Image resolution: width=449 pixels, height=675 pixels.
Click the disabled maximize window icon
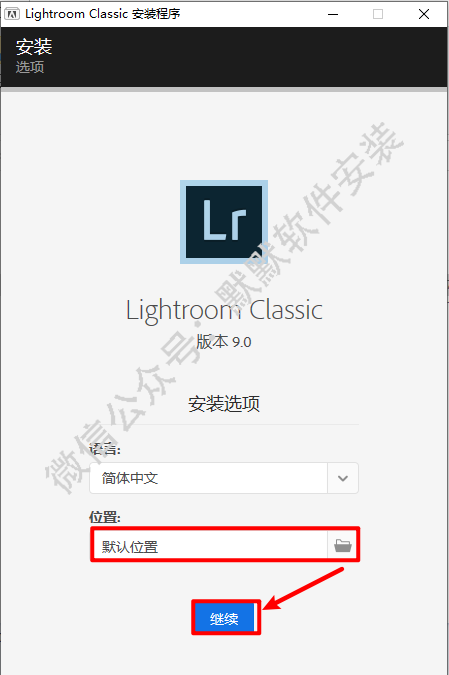(378, 14)
